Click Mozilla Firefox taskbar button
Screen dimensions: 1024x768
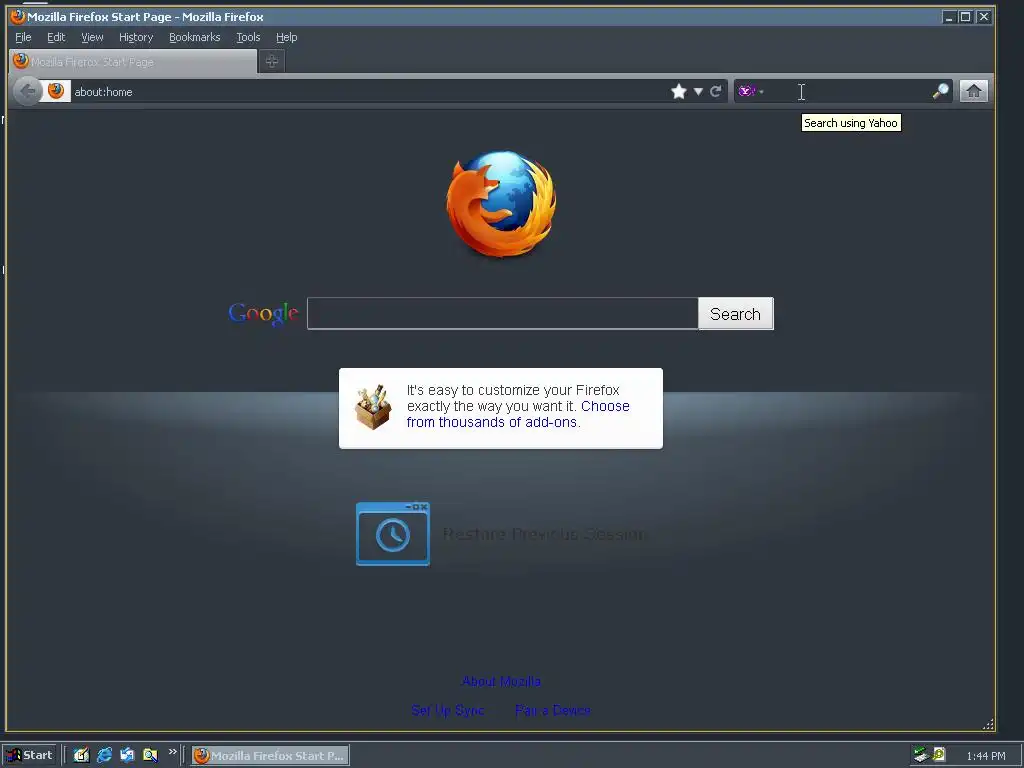tap(270, 756)
